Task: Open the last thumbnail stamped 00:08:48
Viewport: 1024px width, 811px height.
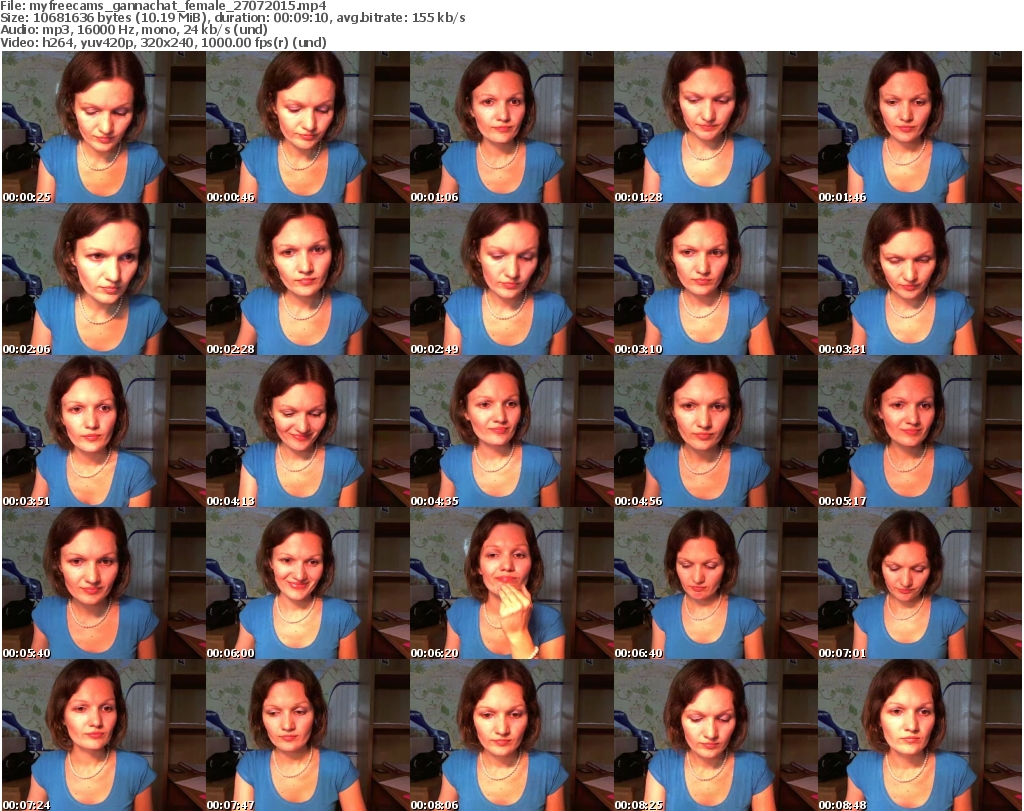Action: point(920,735)
